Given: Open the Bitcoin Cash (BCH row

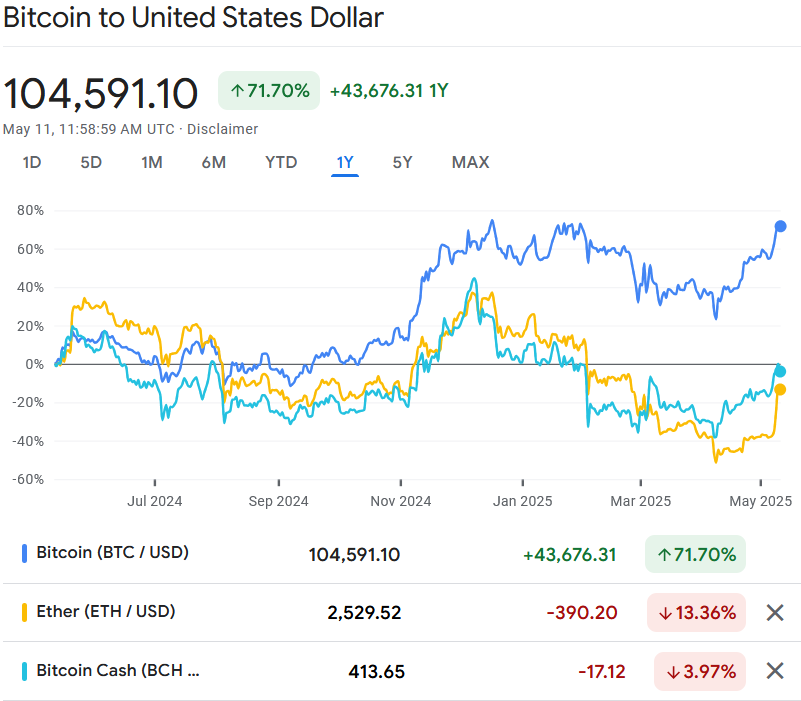Looking at the screenshot, I should click(x=400, y=671).
